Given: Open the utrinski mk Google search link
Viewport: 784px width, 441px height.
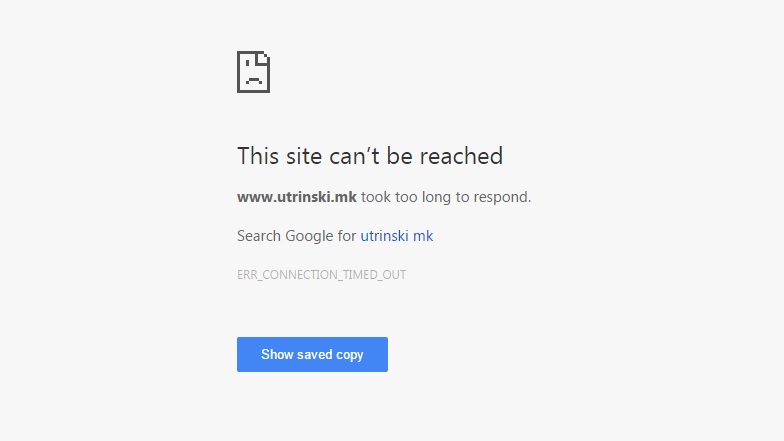Looking at the screenshot, I should pos(396,236).
